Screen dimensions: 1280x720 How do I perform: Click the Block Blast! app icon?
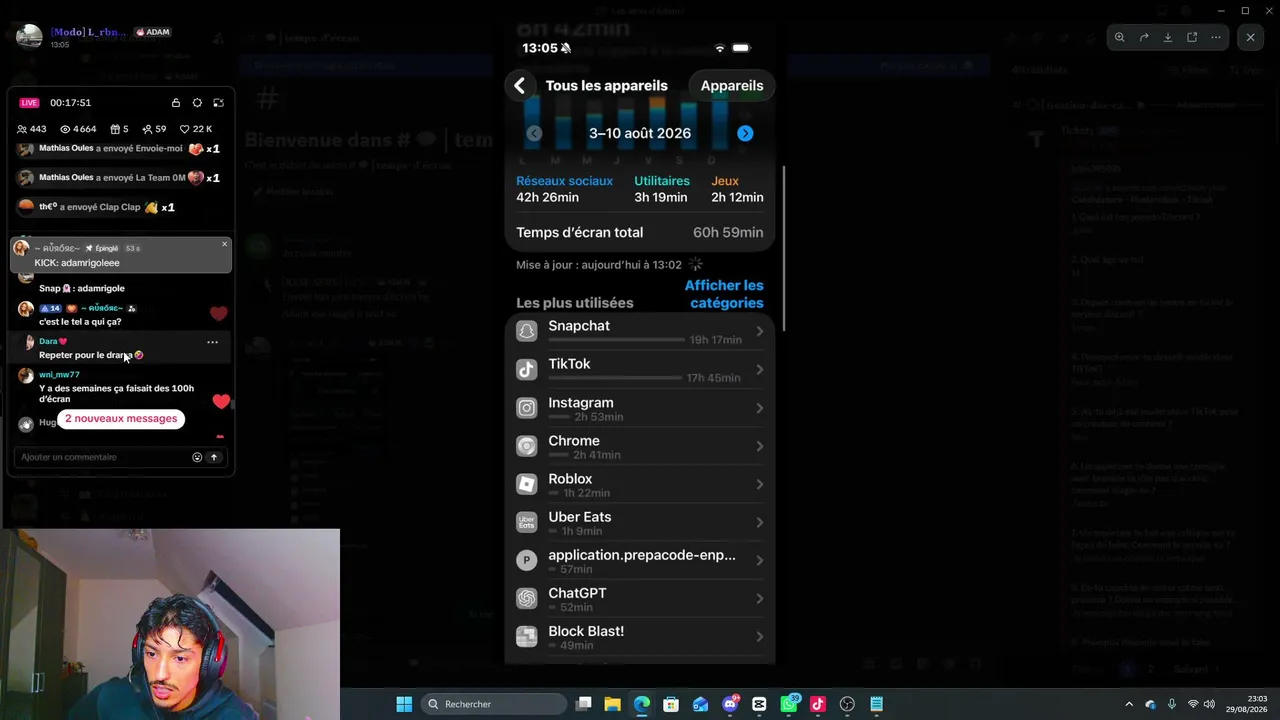[x=527, y=636]
